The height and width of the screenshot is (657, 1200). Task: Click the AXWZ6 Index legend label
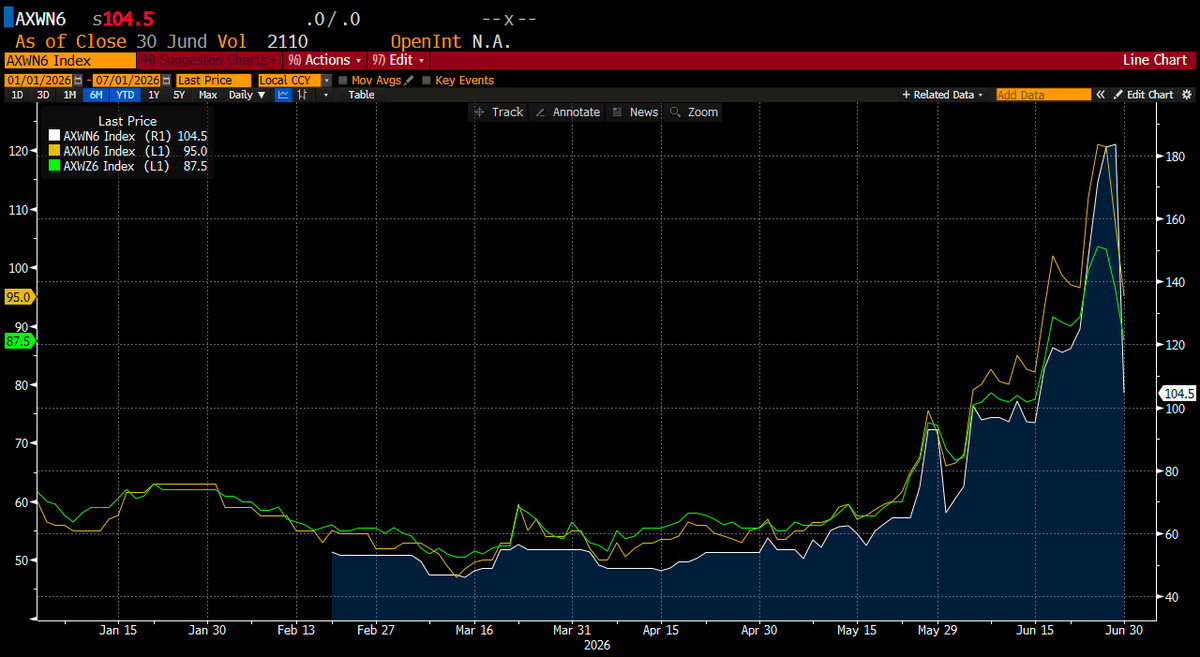point(98,166)
